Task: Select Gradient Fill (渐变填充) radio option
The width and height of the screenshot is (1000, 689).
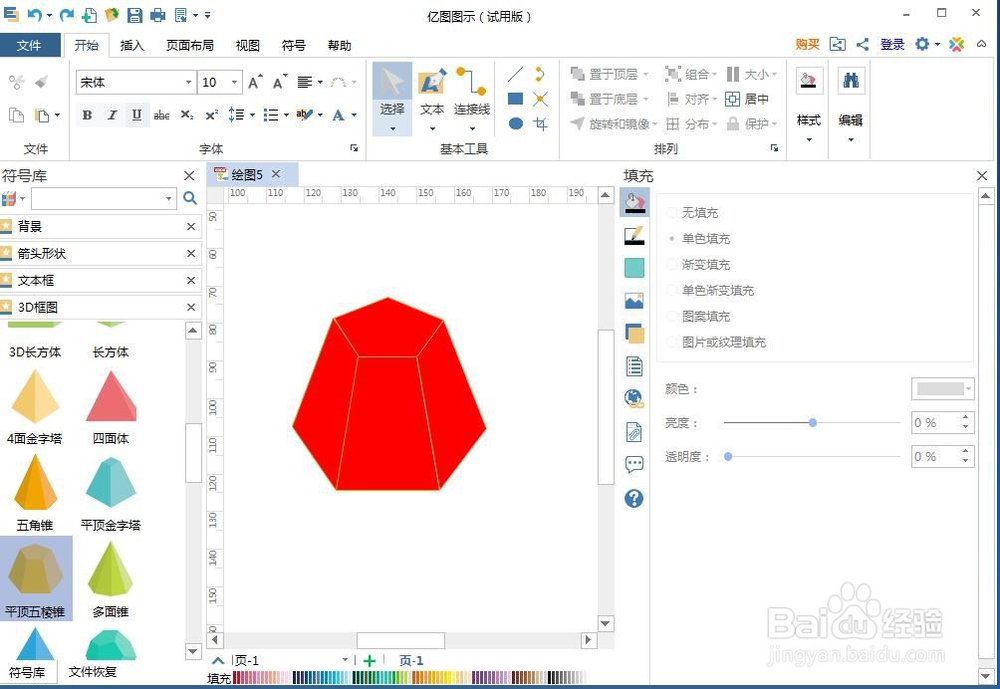Action: (x=698, y=264)
